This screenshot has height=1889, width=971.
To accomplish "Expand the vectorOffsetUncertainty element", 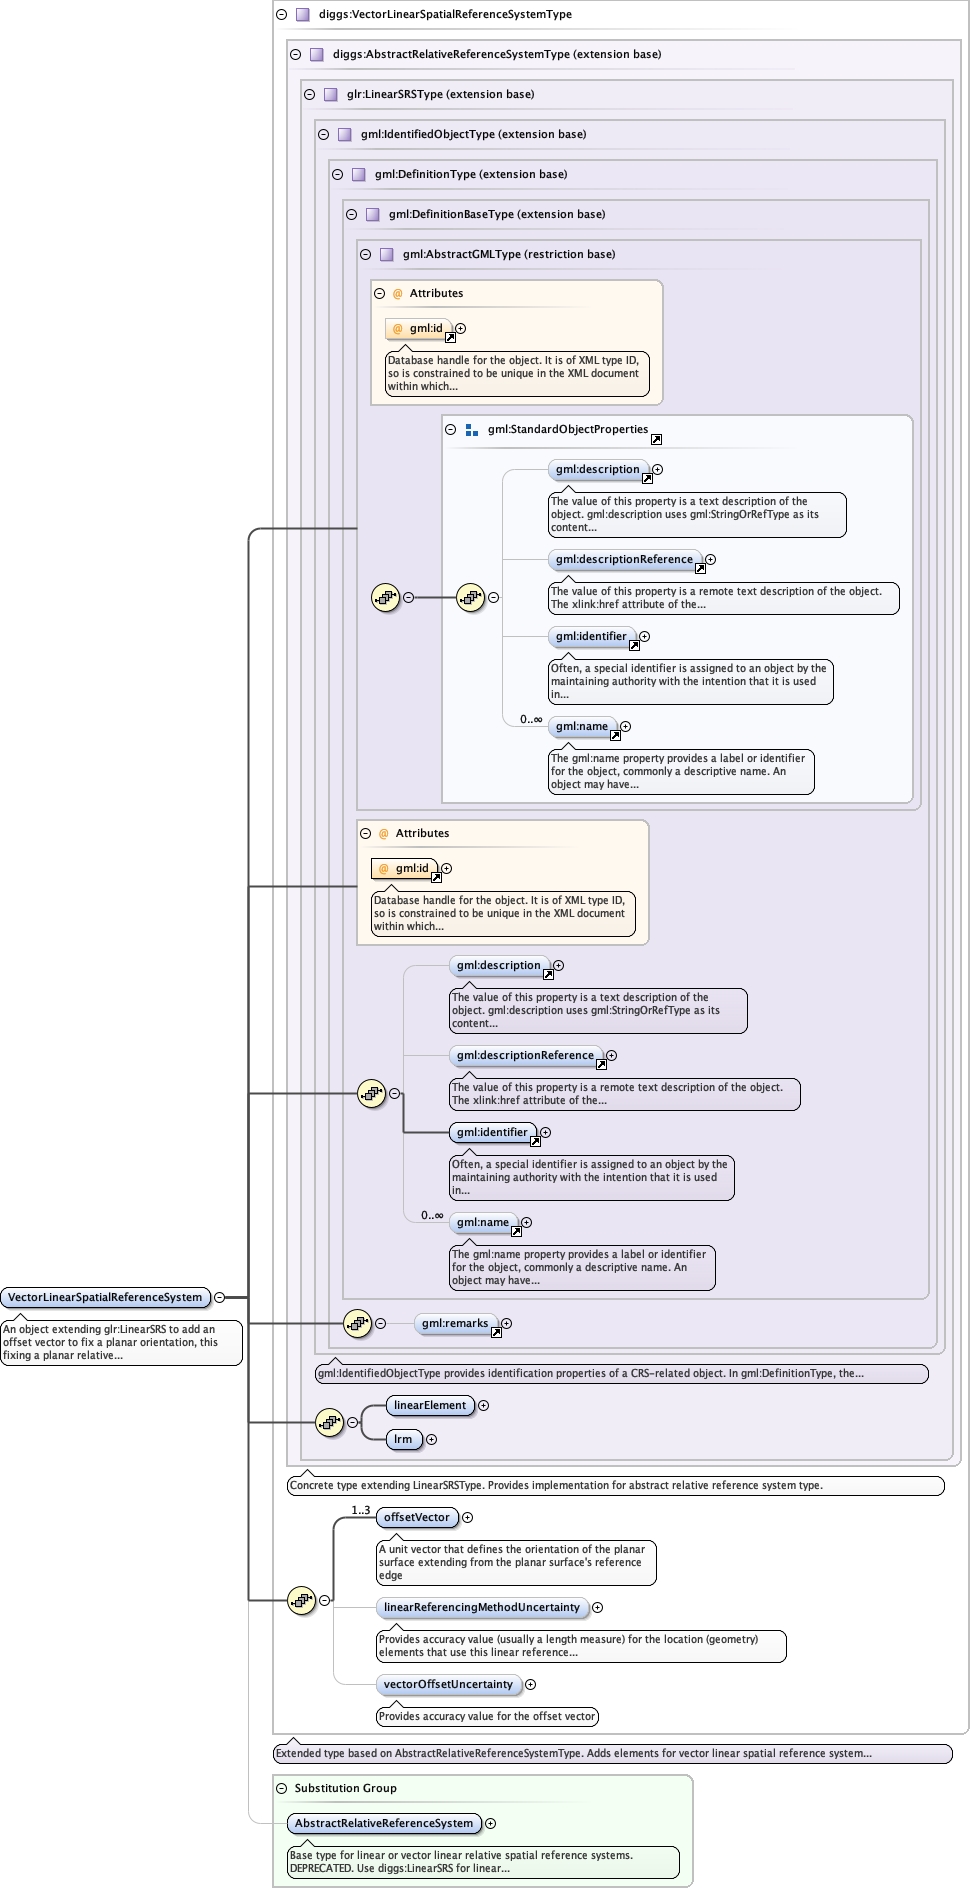I will pos(530,1684).
